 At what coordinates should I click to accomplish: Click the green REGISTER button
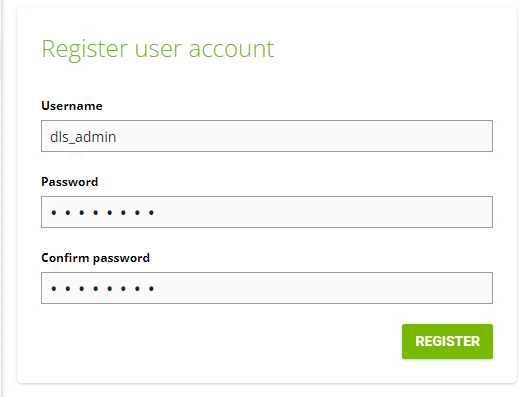447,341
